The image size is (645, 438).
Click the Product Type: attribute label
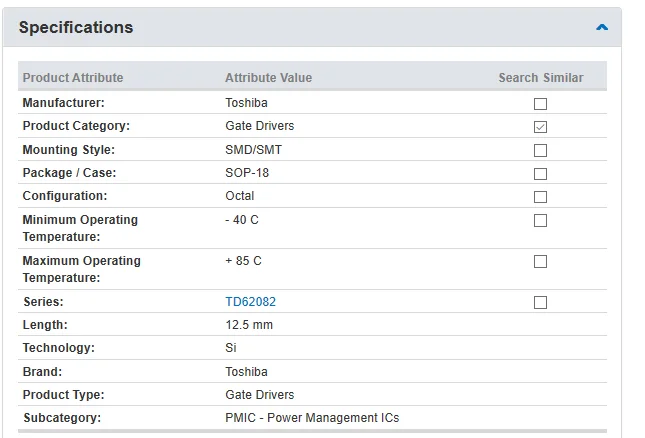pyautogui.click(x=63, y=394)
